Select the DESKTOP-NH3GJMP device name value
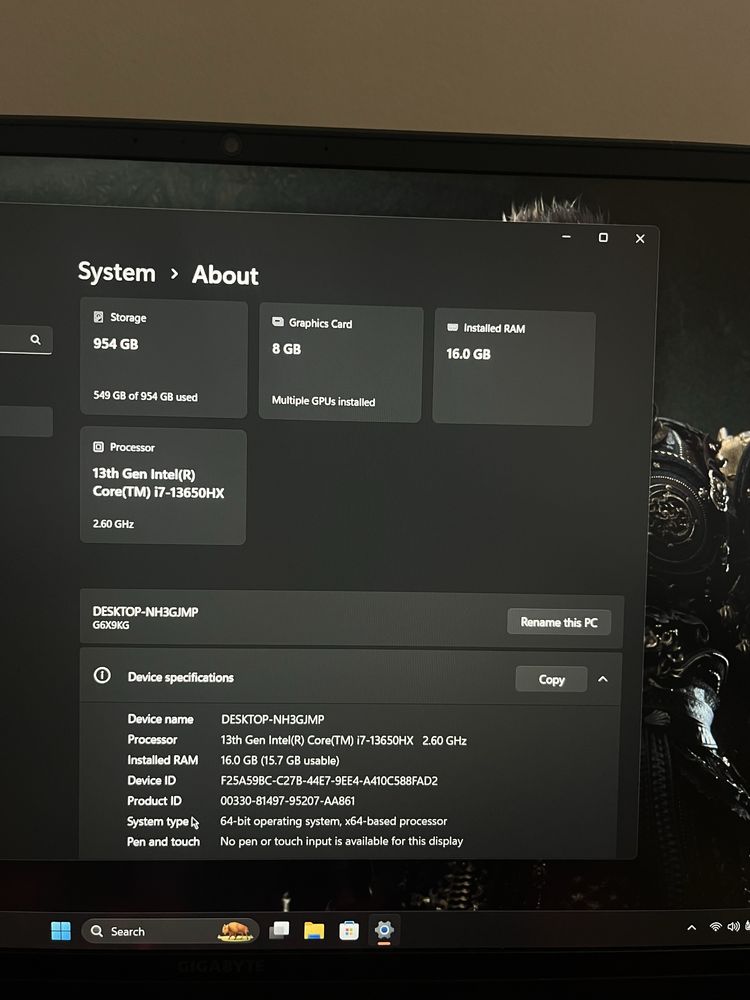The height and width of the screenshot is (1000, 750). (272, 719)
